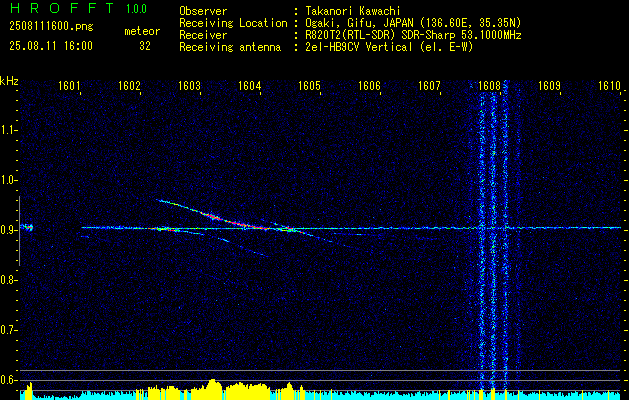Select the filename 2508111600.png
The width and height of the screenshot is (629, 400).
pos(51,27)
